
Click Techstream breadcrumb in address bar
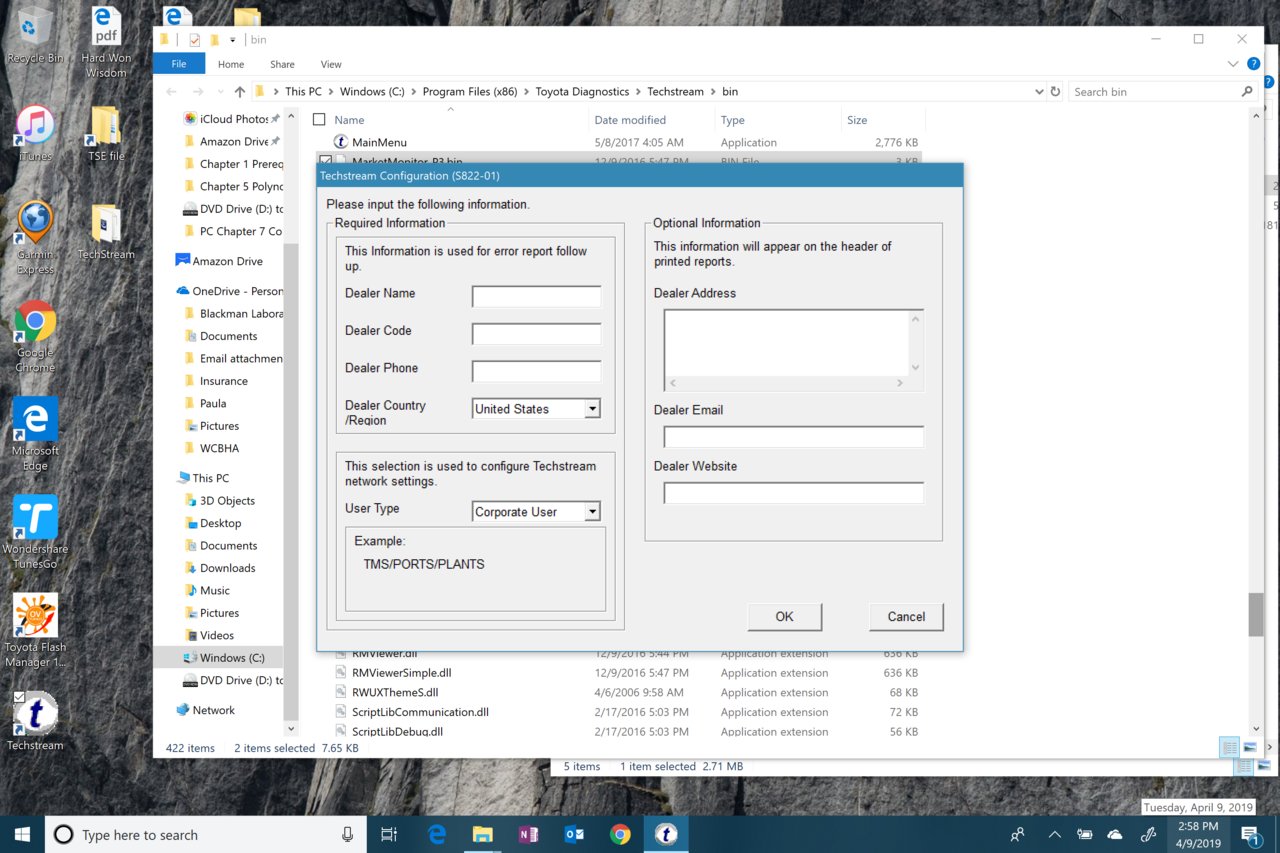(x=675, y=91)
